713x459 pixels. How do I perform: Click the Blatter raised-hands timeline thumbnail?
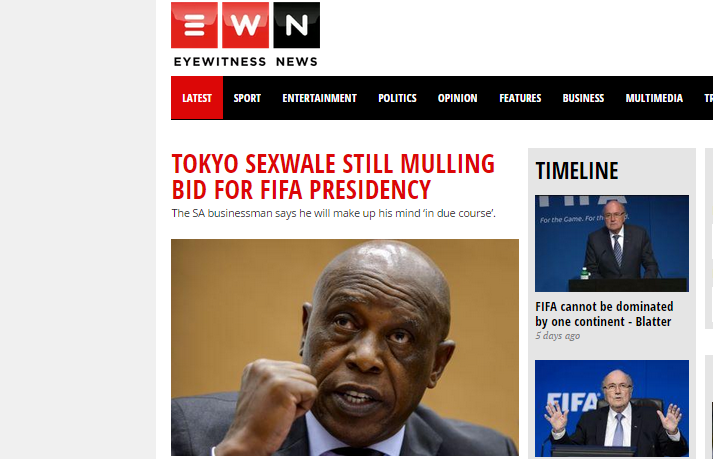click(612, 408)
